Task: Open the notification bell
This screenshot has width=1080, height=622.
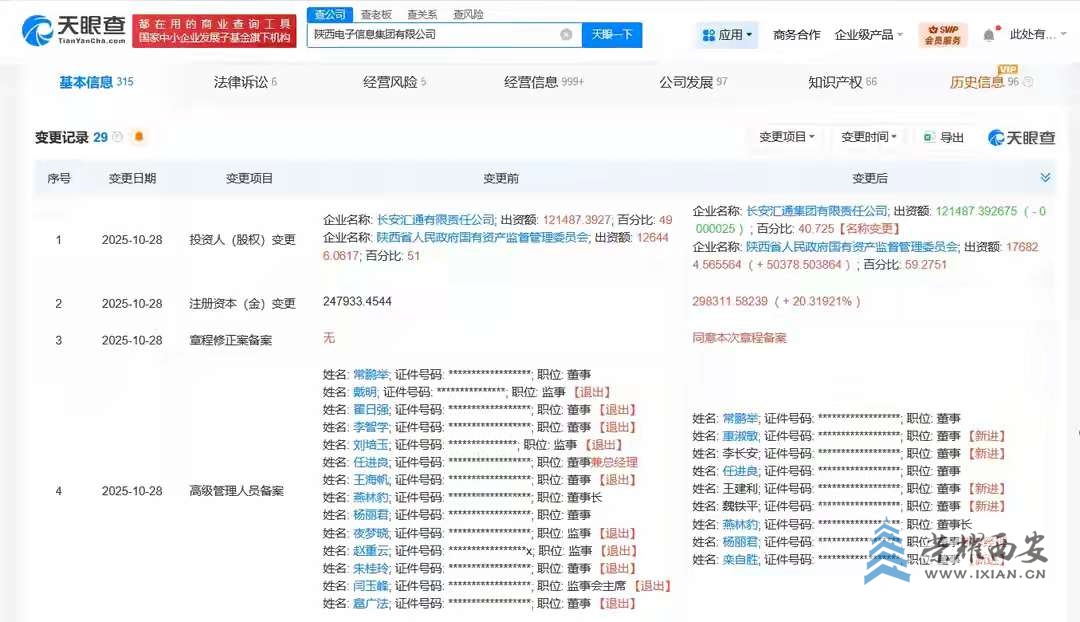Action: click(989, 35)
